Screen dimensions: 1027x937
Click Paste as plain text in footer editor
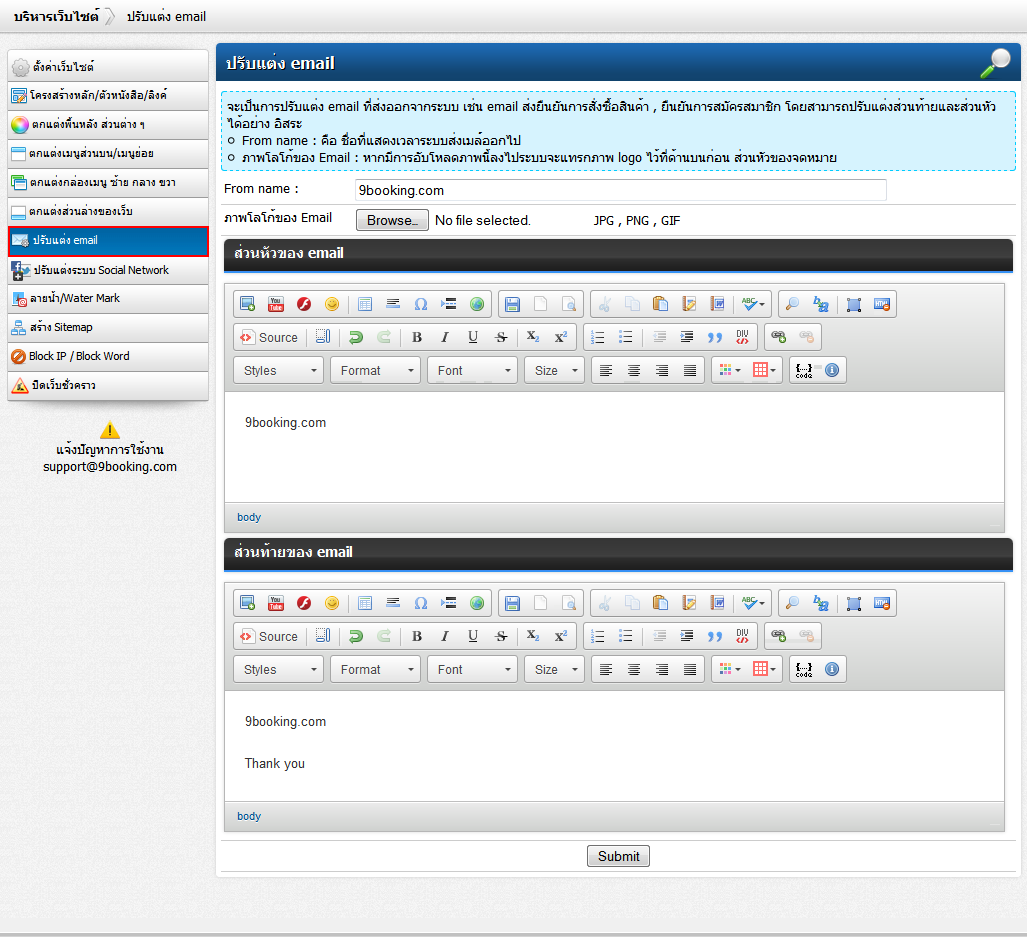[x=688, y=603]
